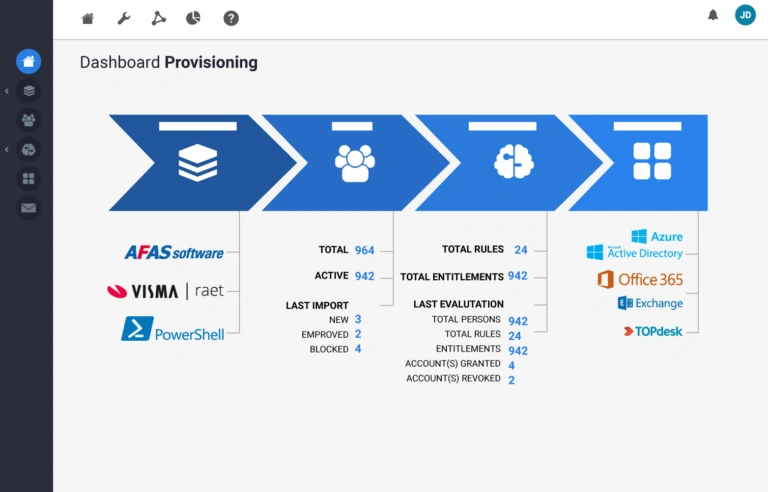Check notifications bell icon
768x492 pixels.
click(x=713, y=15)
